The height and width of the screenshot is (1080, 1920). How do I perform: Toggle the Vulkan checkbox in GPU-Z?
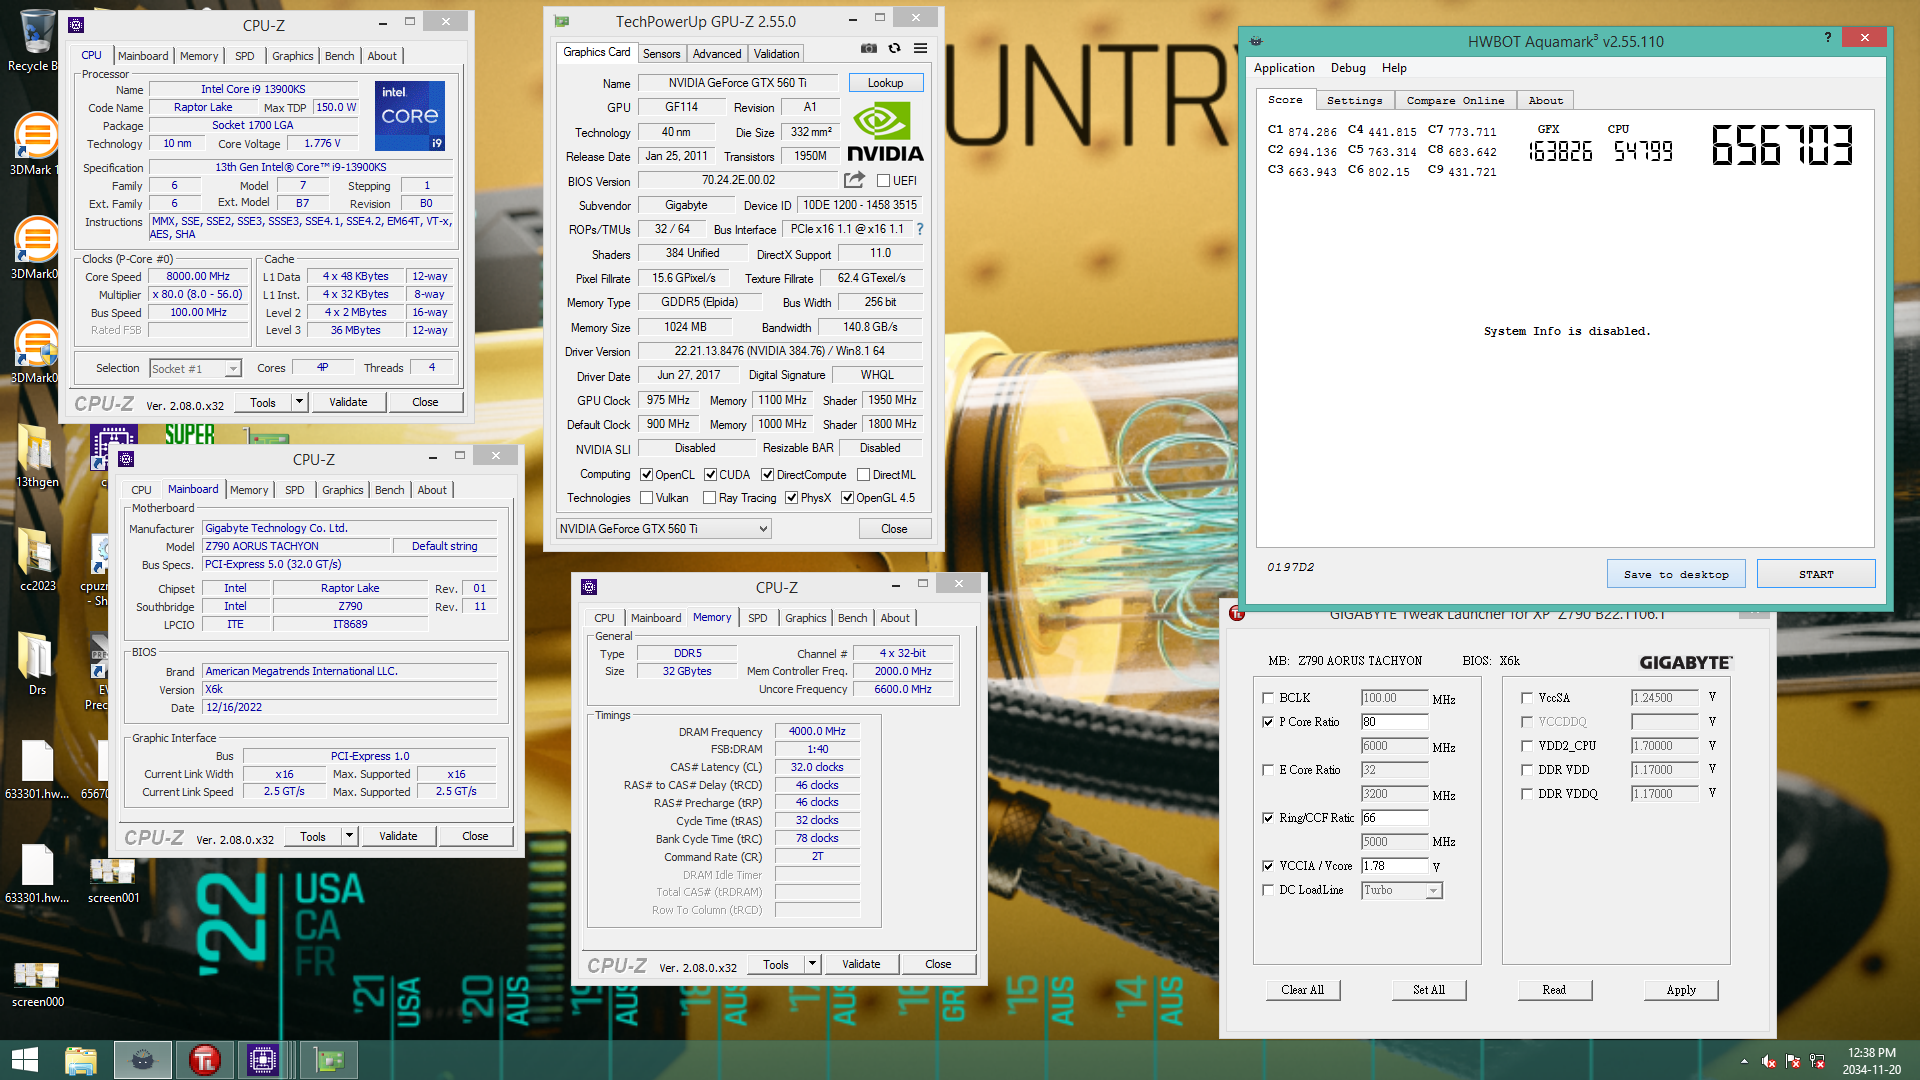point(646,498)
